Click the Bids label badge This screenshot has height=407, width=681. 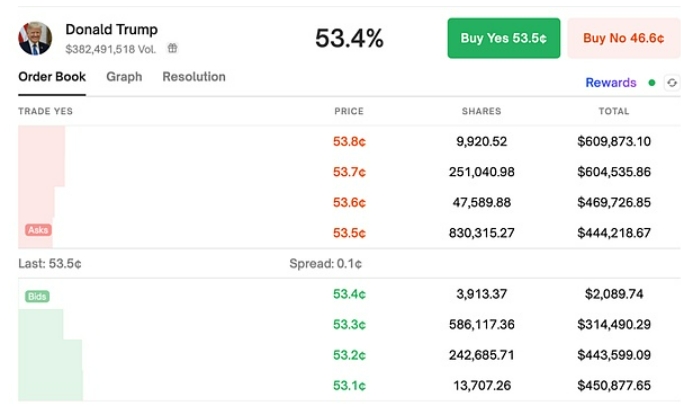click(37, 296)
